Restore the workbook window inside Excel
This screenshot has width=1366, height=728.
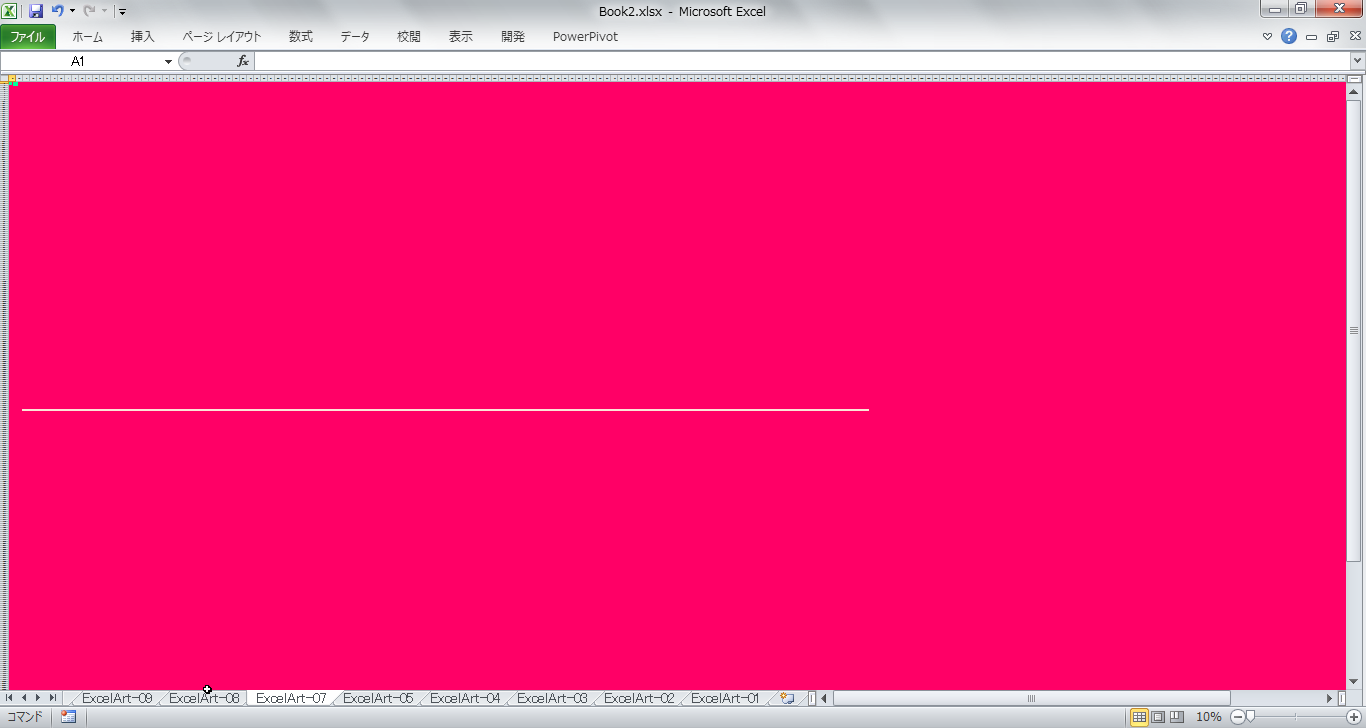[x=1333, y=37]
